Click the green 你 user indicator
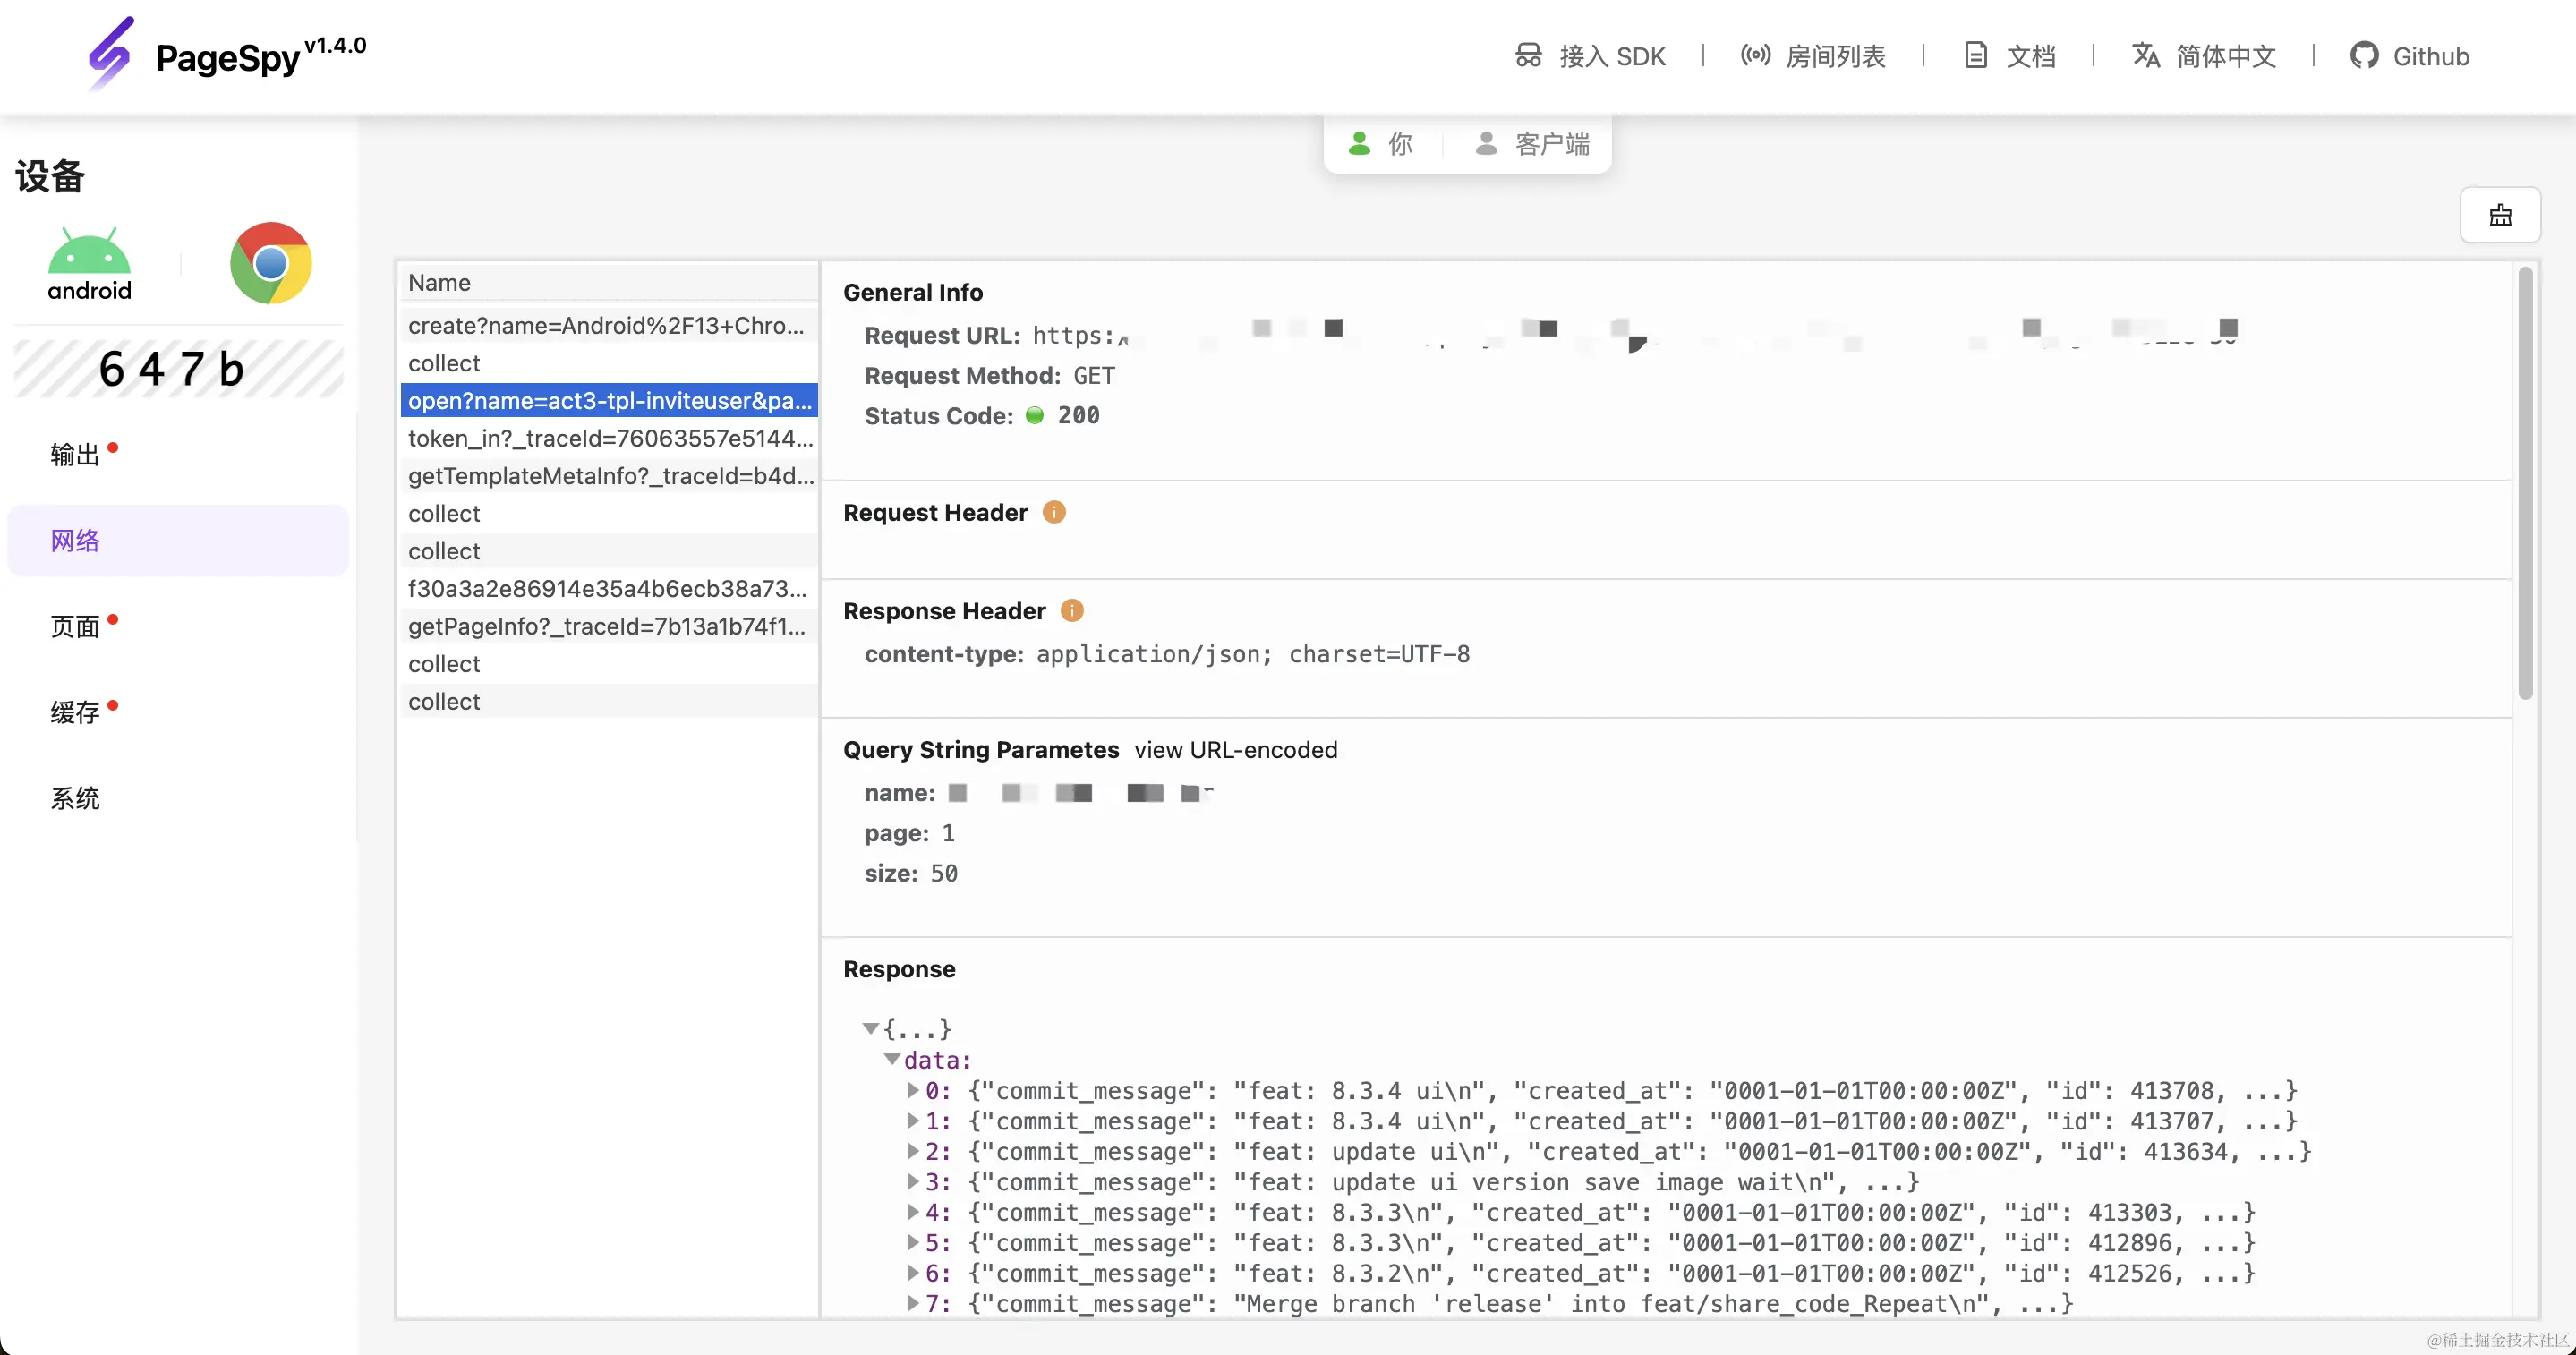Screen dimensions: 2576x1355 [1380, 144]
